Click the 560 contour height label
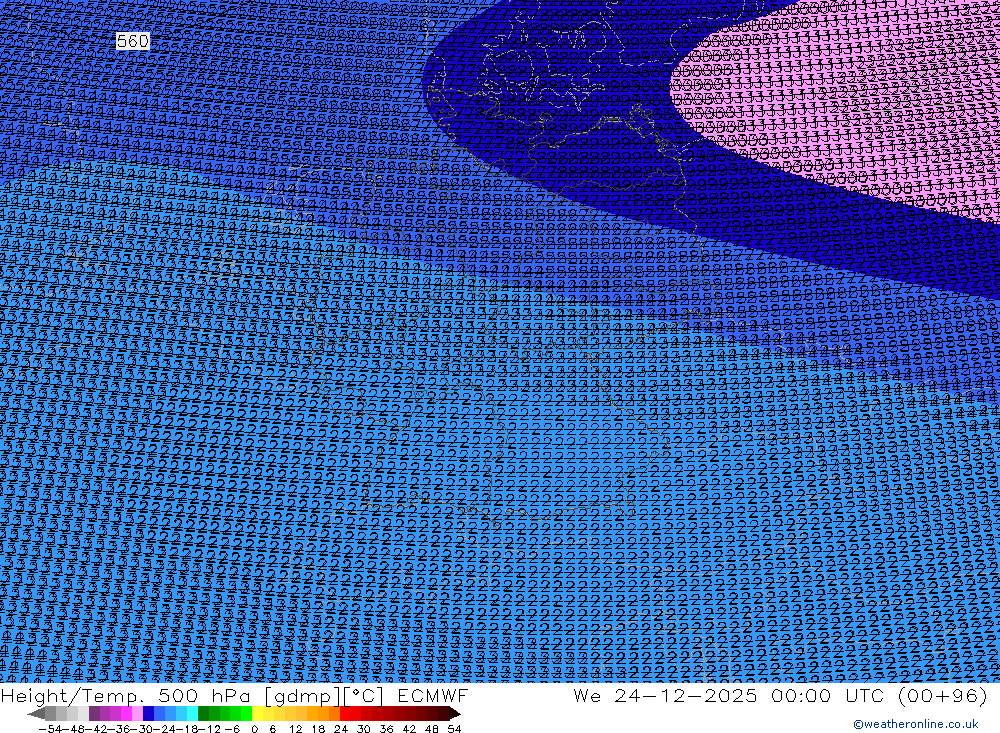 (x=133, y=41)
